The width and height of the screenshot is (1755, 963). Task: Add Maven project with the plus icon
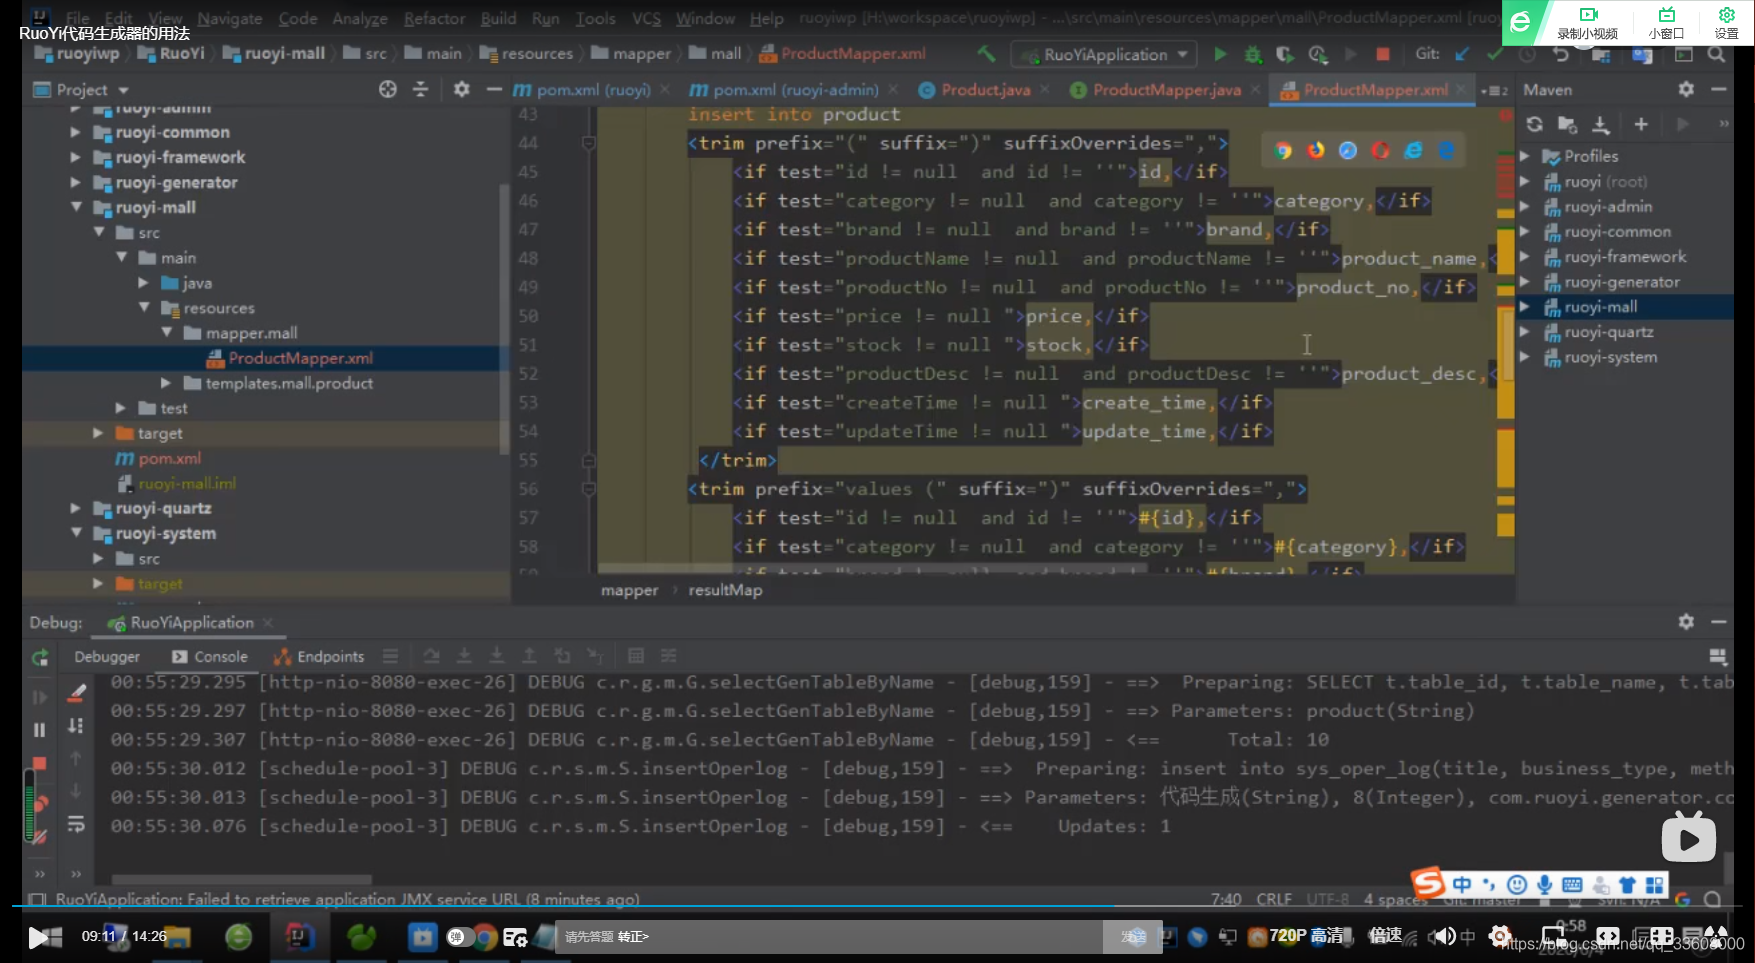(1641, 124)
